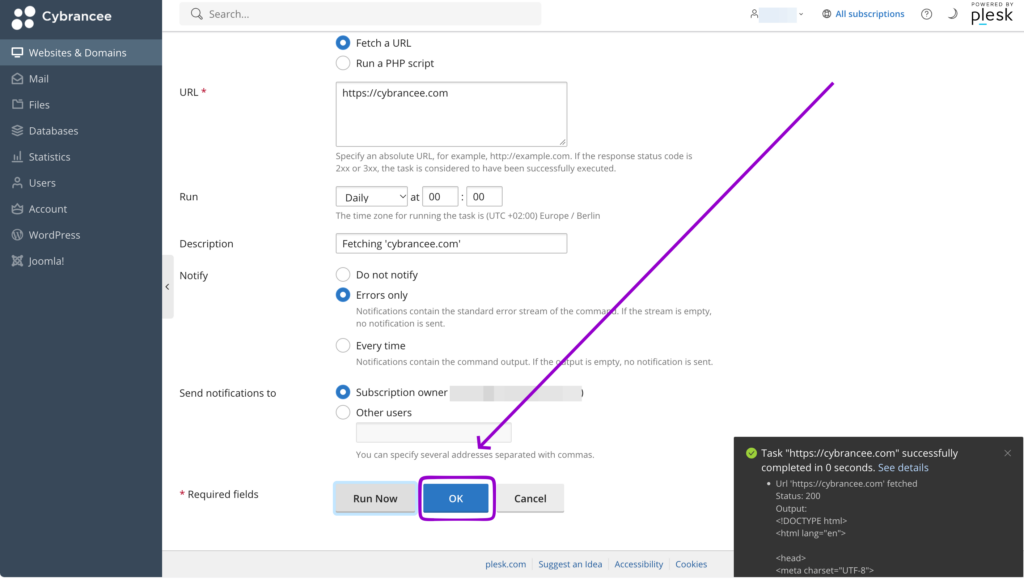The height and width of the screenshot is (580, 1024).
Task: Click the Websites & Domains monitor icon
Action: [17, 52]
